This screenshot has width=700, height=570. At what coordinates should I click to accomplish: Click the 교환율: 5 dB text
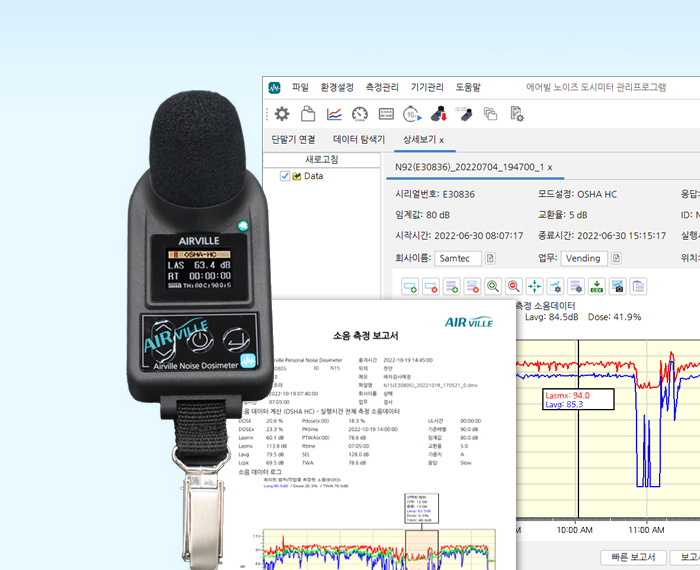click(562, 215)
